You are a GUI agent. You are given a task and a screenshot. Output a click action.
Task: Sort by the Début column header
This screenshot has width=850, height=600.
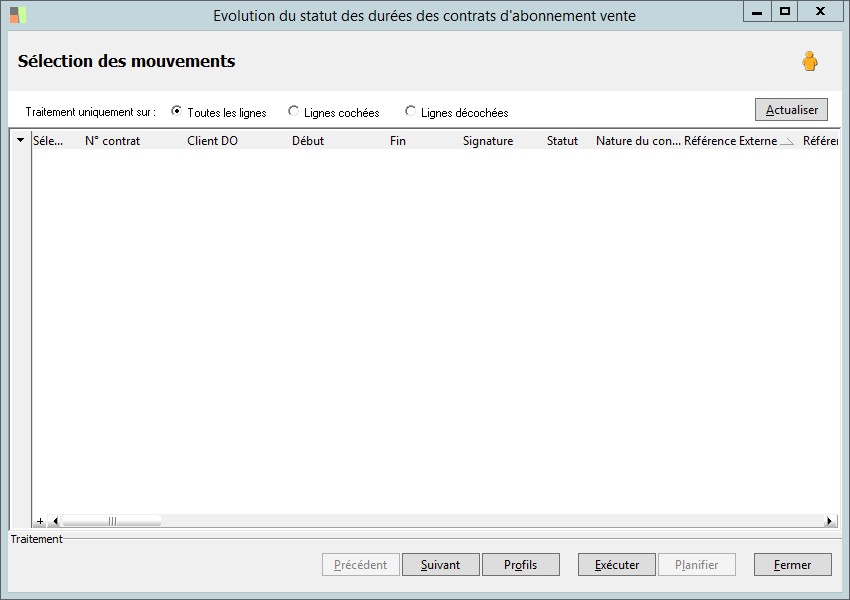click(x=308, y=141)
